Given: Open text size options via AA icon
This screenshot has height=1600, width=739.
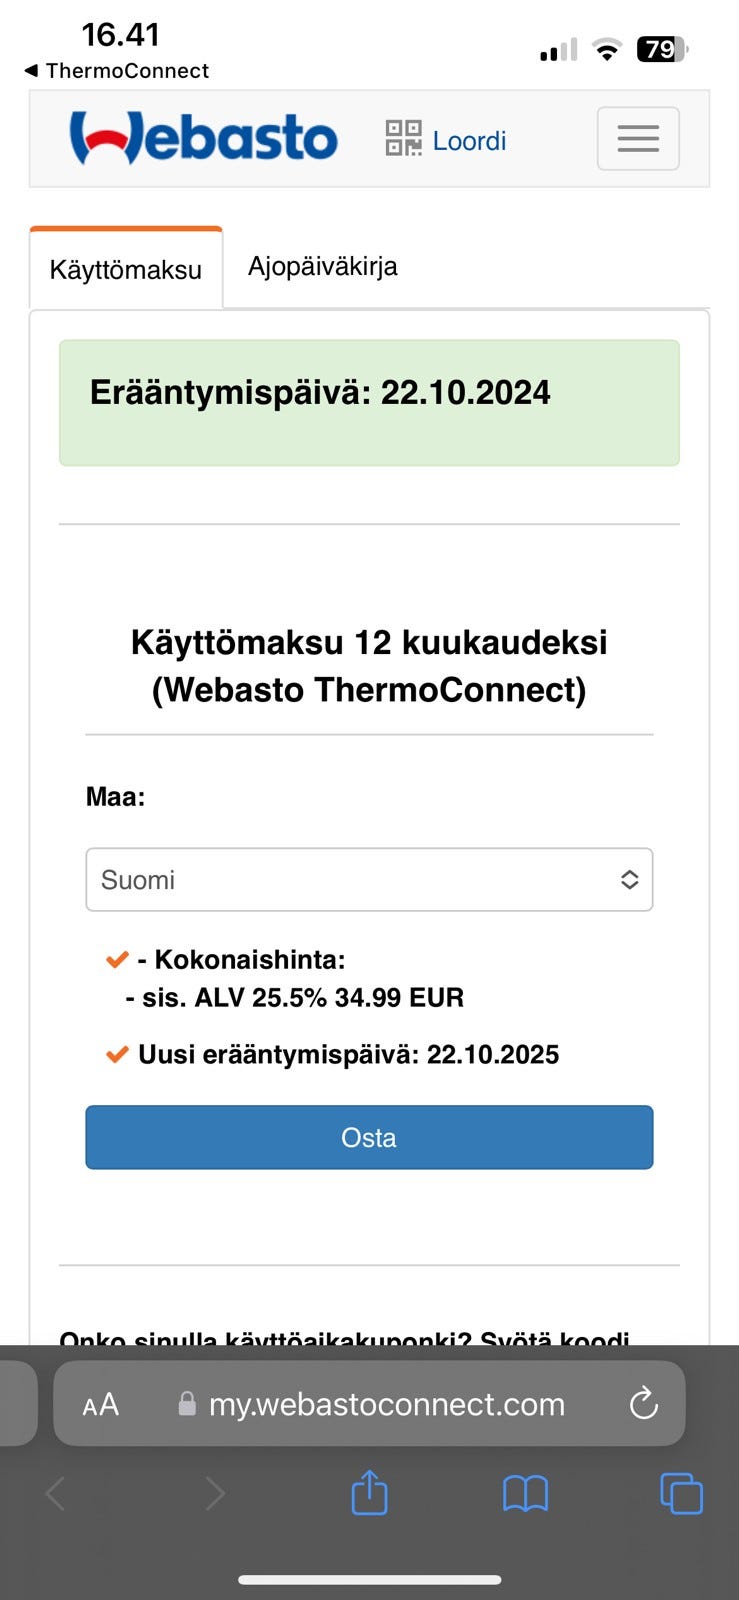Looking at the screenshot, I should (x=99, y=1404).
